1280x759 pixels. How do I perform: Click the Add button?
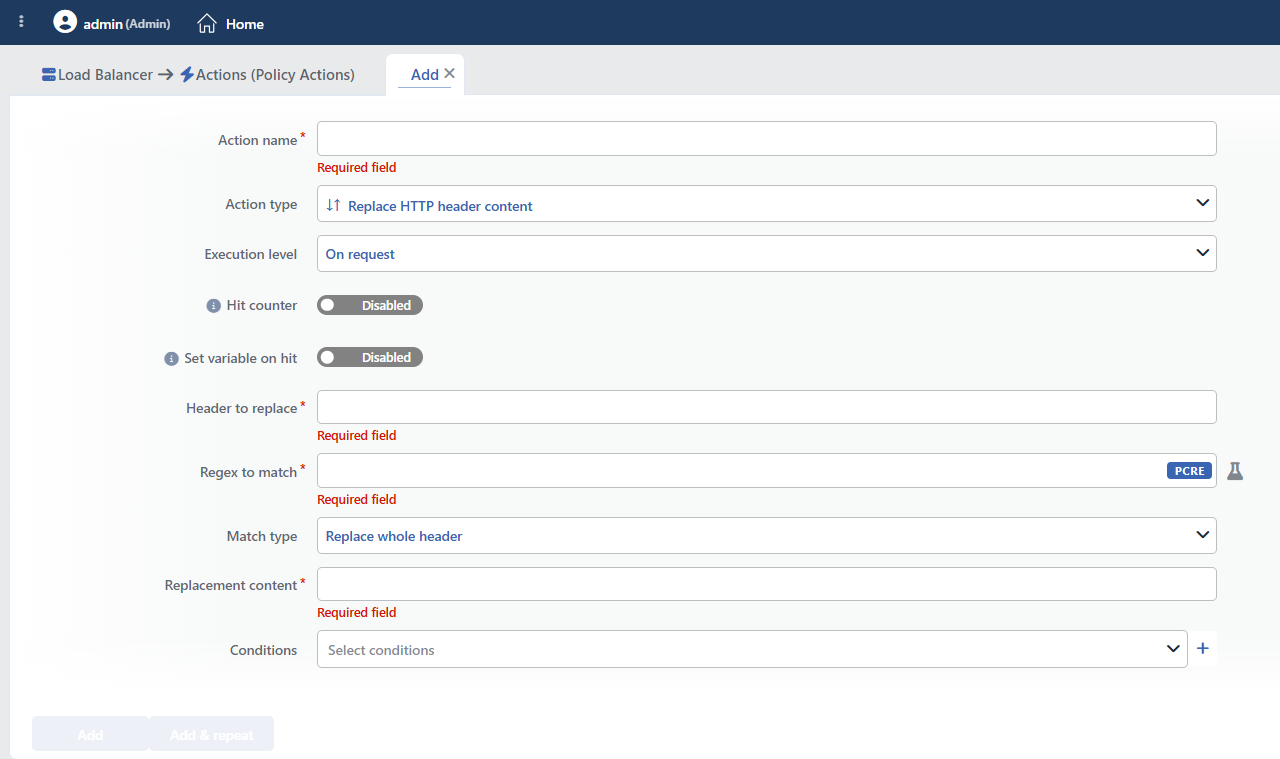click(90, 734)
